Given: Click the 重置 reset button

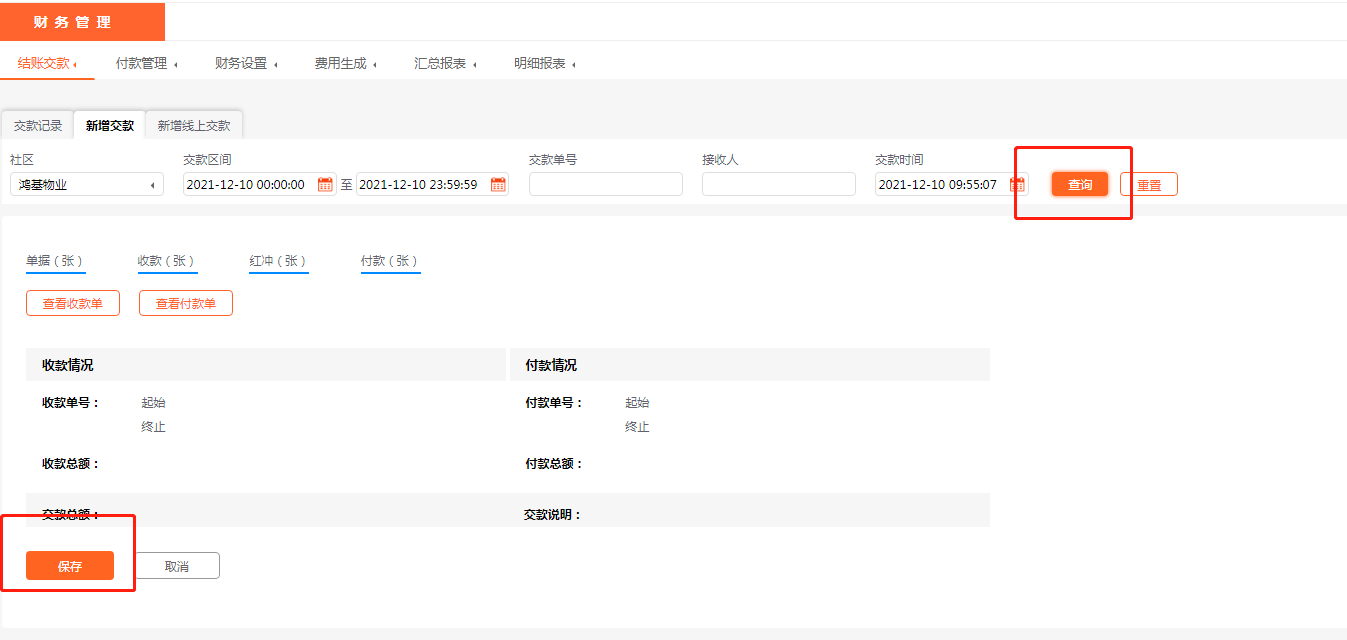Looking at the screenshot, I should [1149, 185].
